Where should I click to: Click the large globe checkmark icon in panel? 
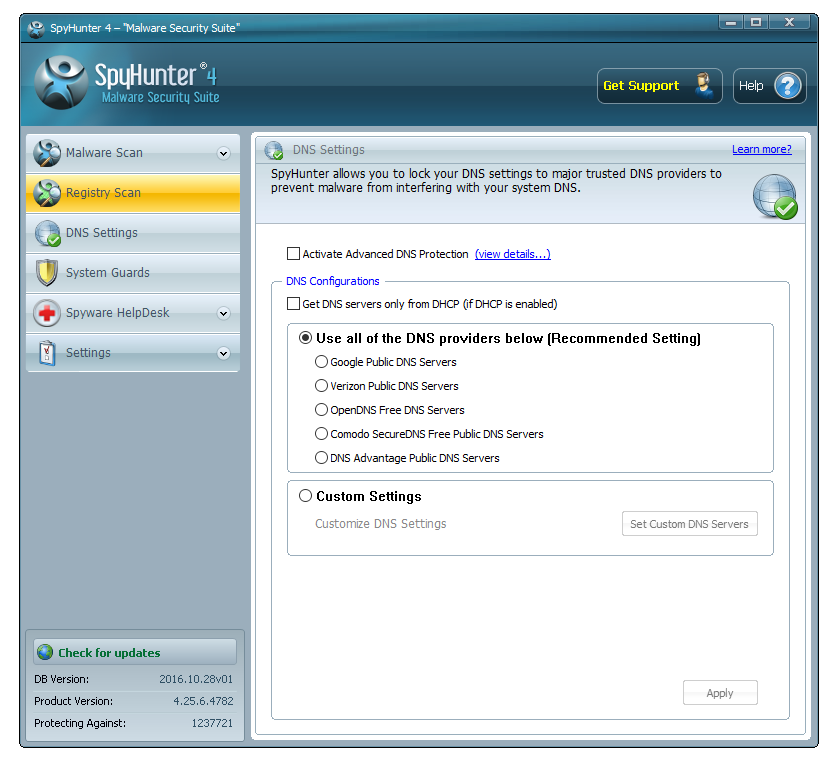point(775,196)
